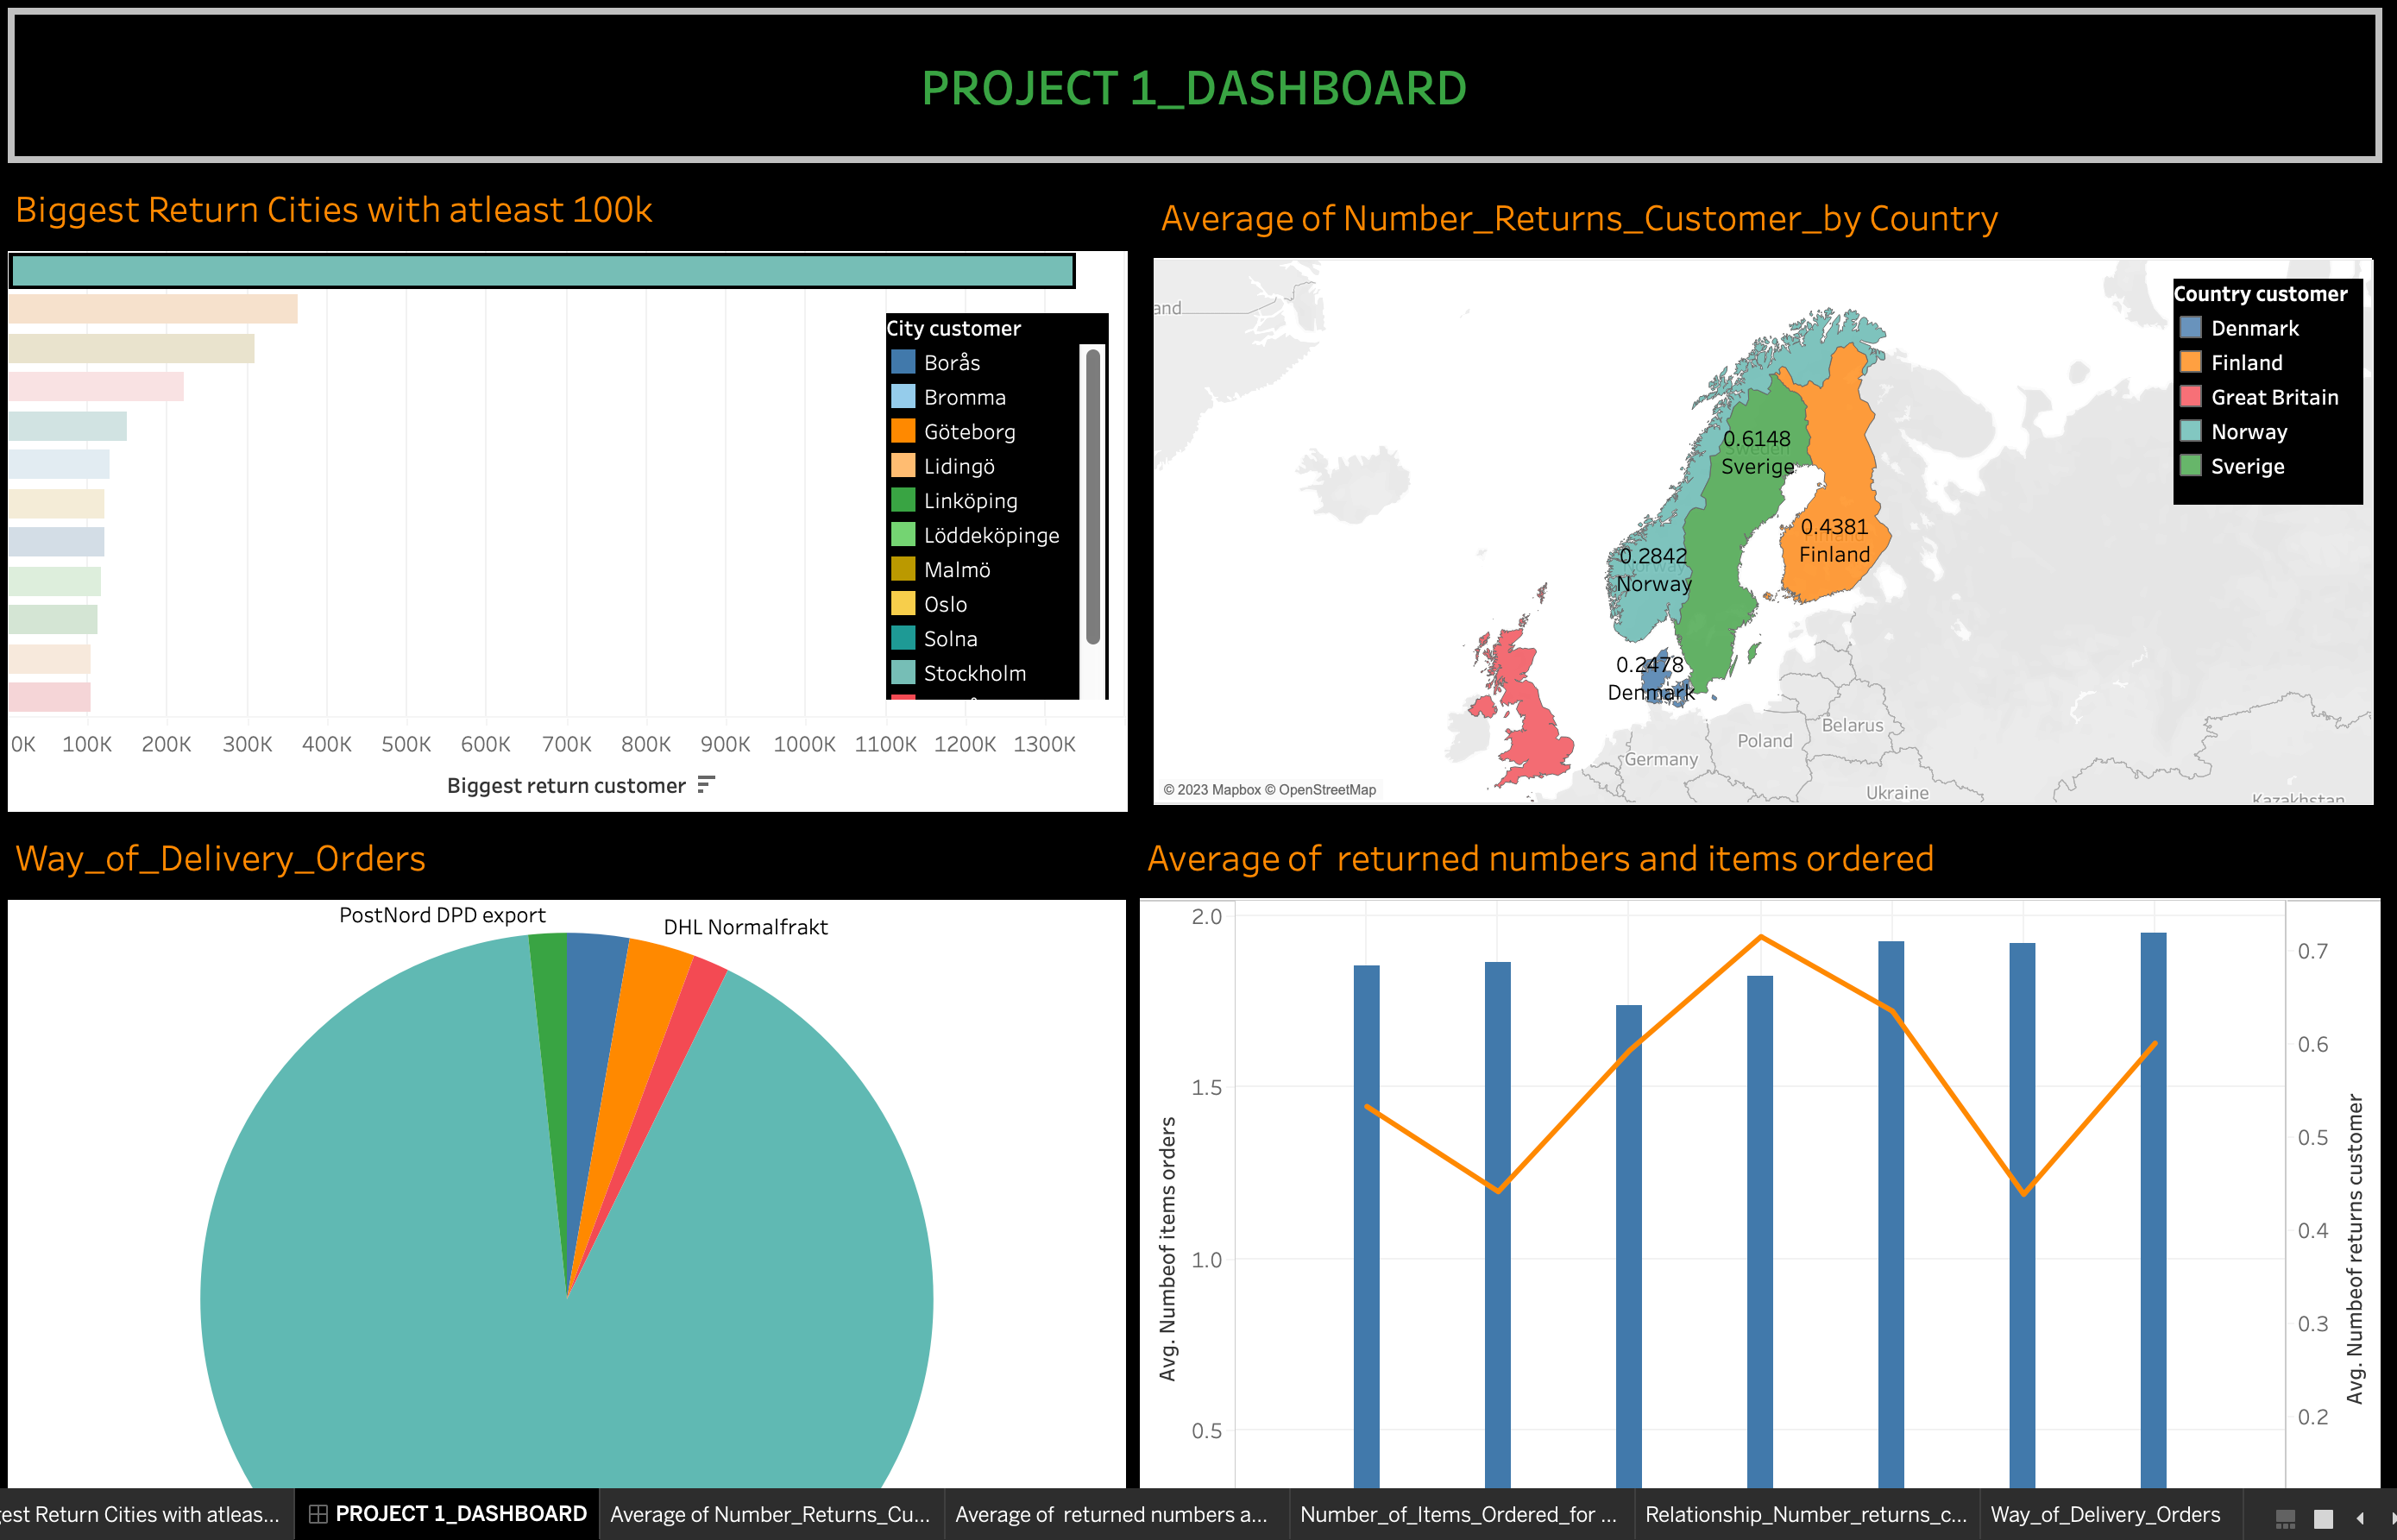This screenshot has width=2397, height=1540.
Task: Click the sort icon beside Biggest return customer
Action: click(706, 785)
